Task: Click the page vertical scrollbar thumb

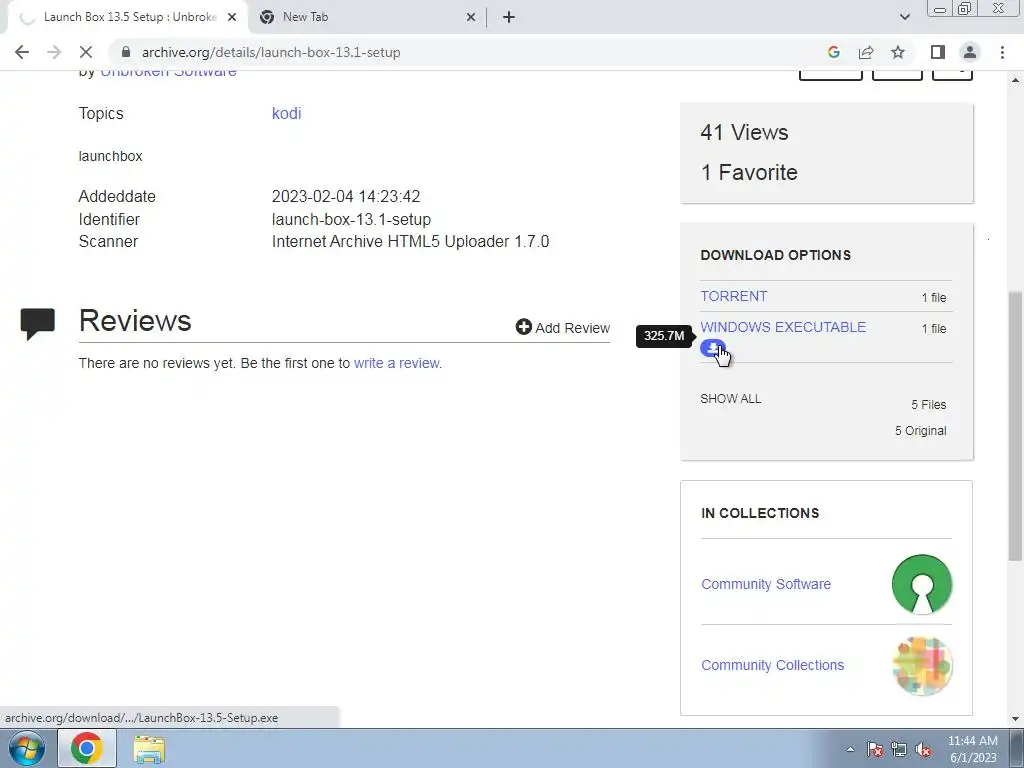Action: [x=1015, y=426]
